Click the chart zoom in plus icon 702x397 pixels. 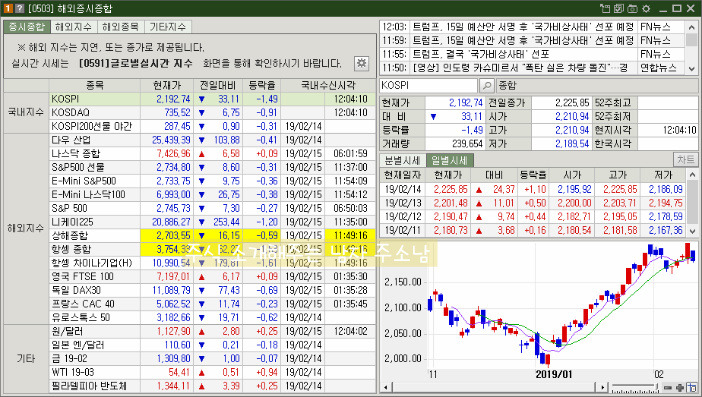pos(680,388)
